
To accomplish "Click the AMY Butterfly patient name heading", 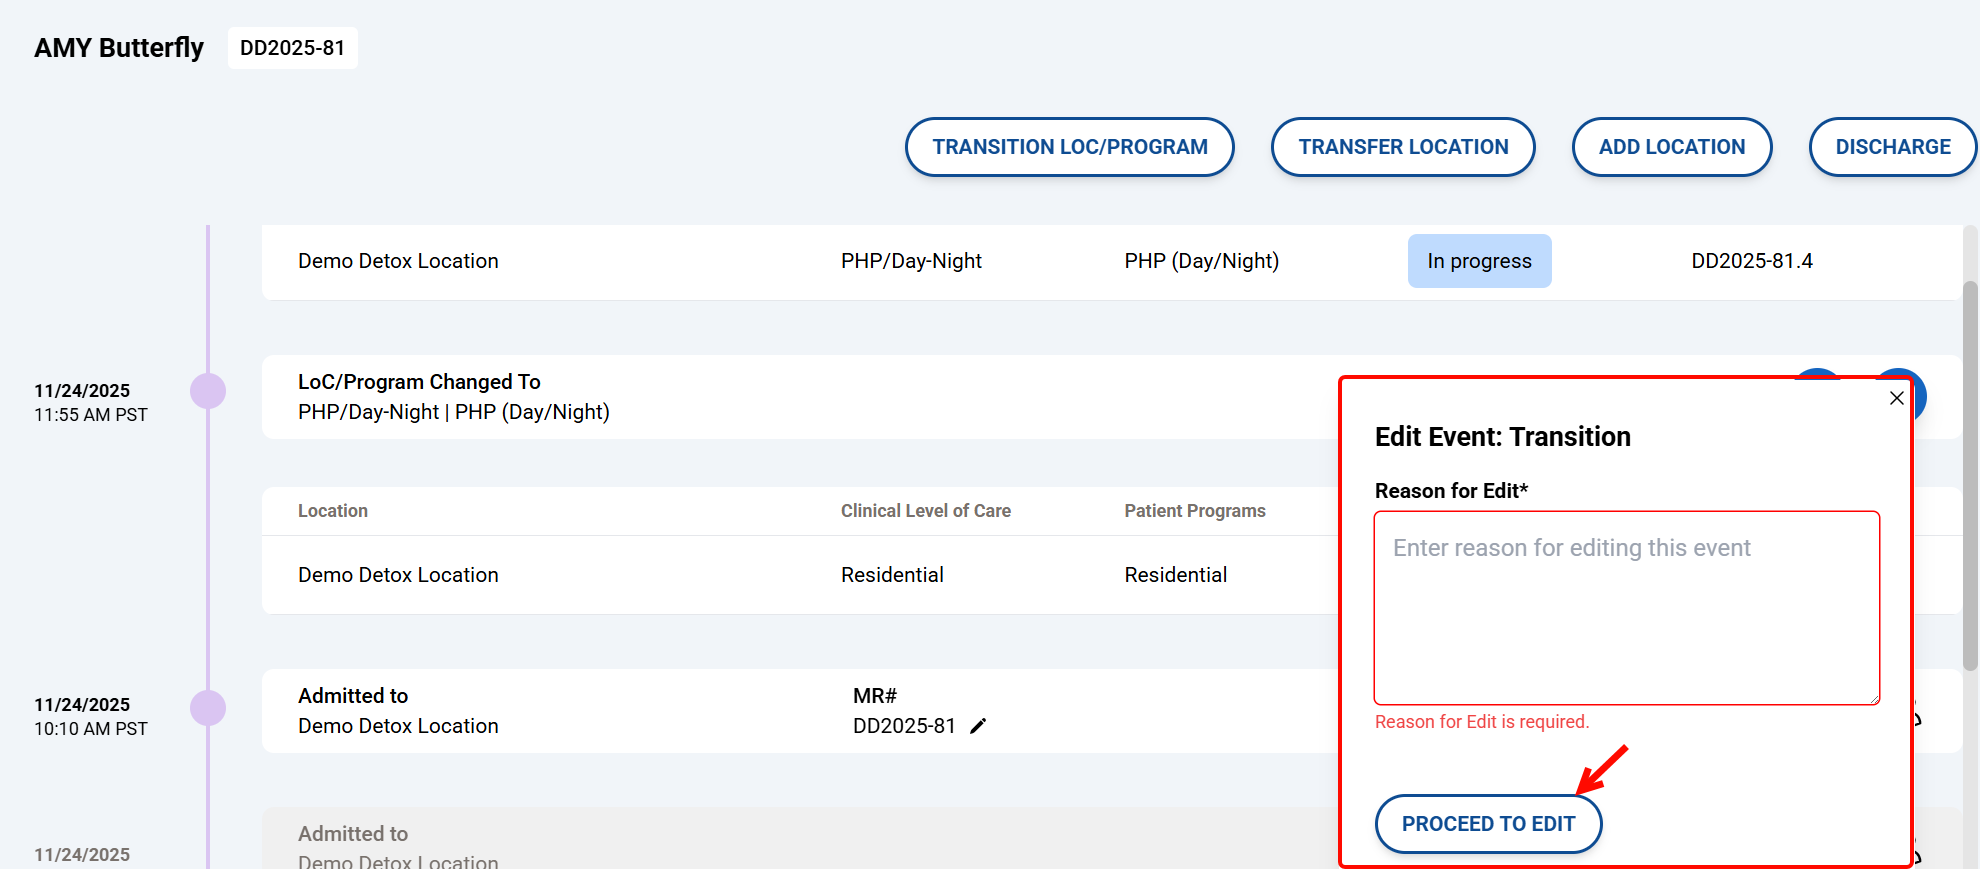I will pos(119,48).
